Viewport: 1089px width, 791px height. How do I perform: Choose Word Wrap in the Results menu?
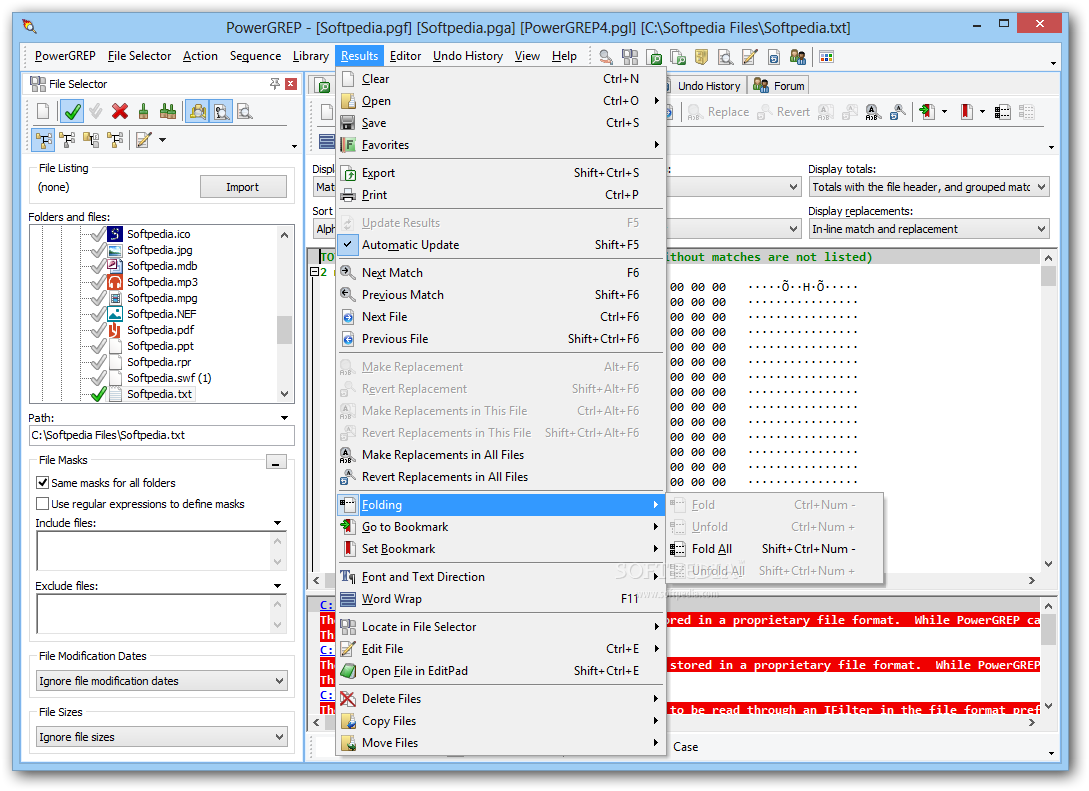point(501,599)
